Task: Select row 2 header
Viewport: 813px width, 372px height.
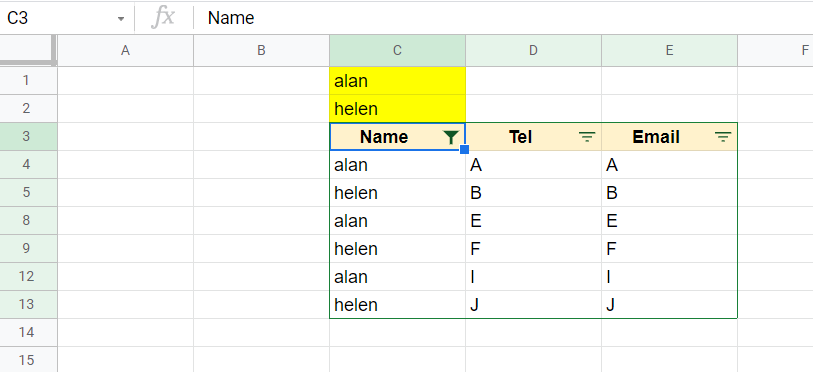Action: tap(28, 108)
